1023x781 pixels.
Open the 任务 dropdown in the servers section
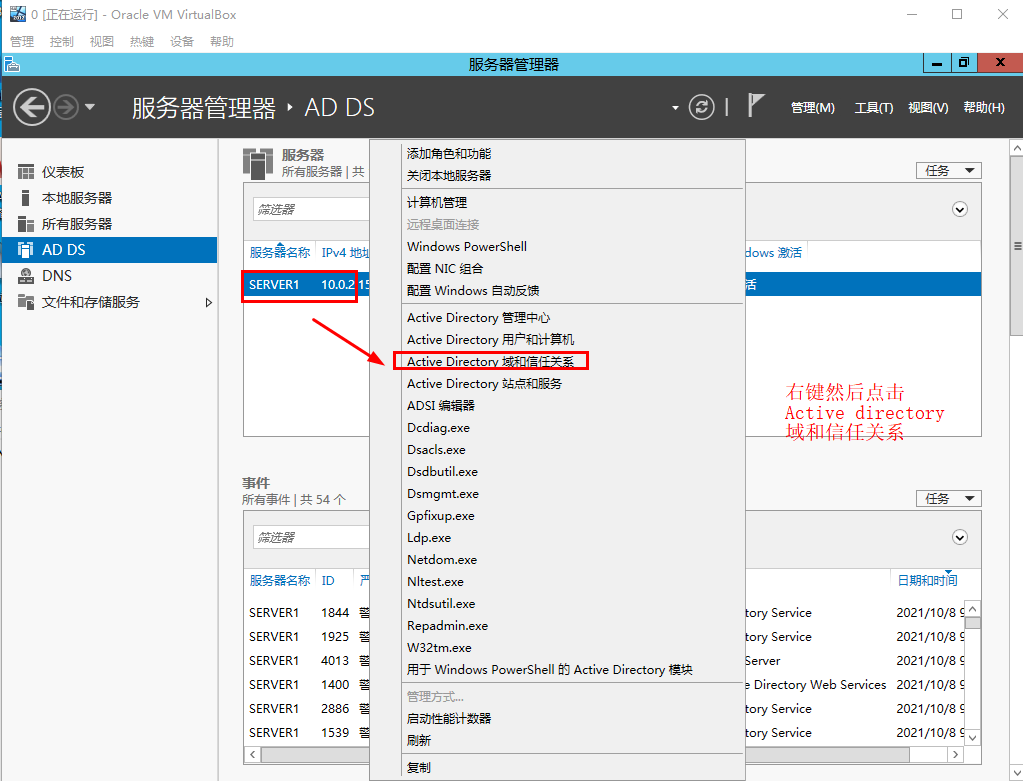(x=949, y=171)
